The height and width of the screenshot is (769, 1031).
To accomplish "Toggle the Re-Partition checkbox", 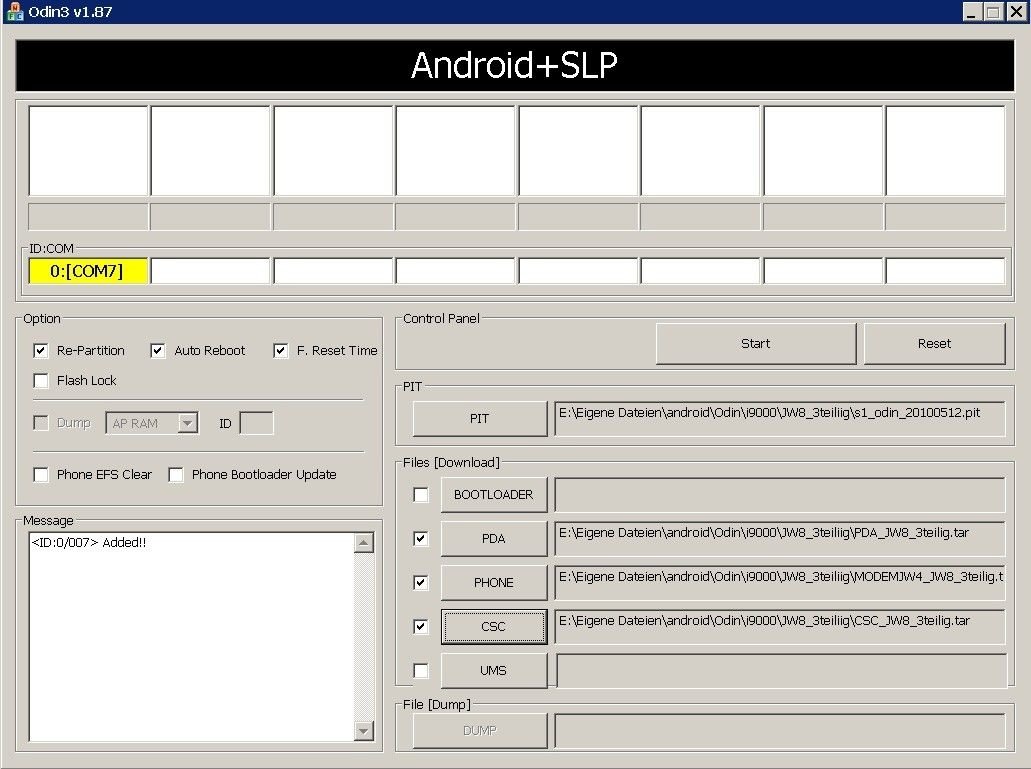I will pyautogui.click(x=41, y=350).
